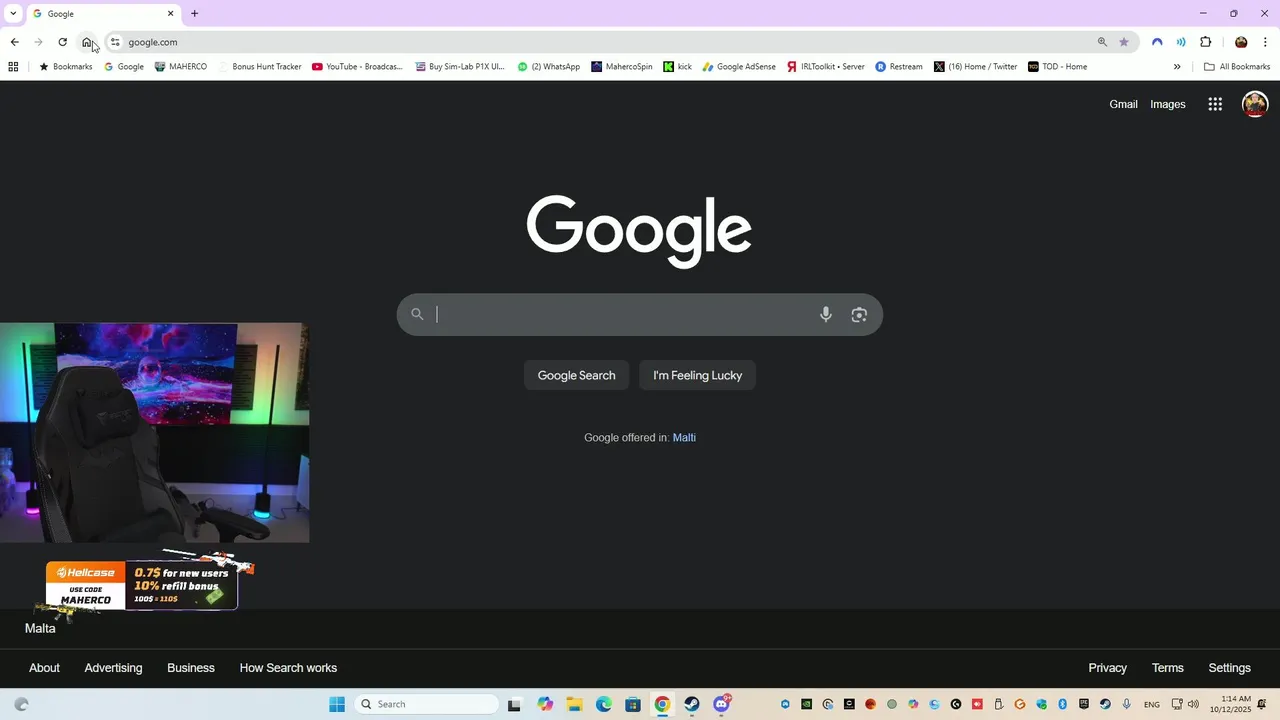Open the About footer link

(44, 668)
